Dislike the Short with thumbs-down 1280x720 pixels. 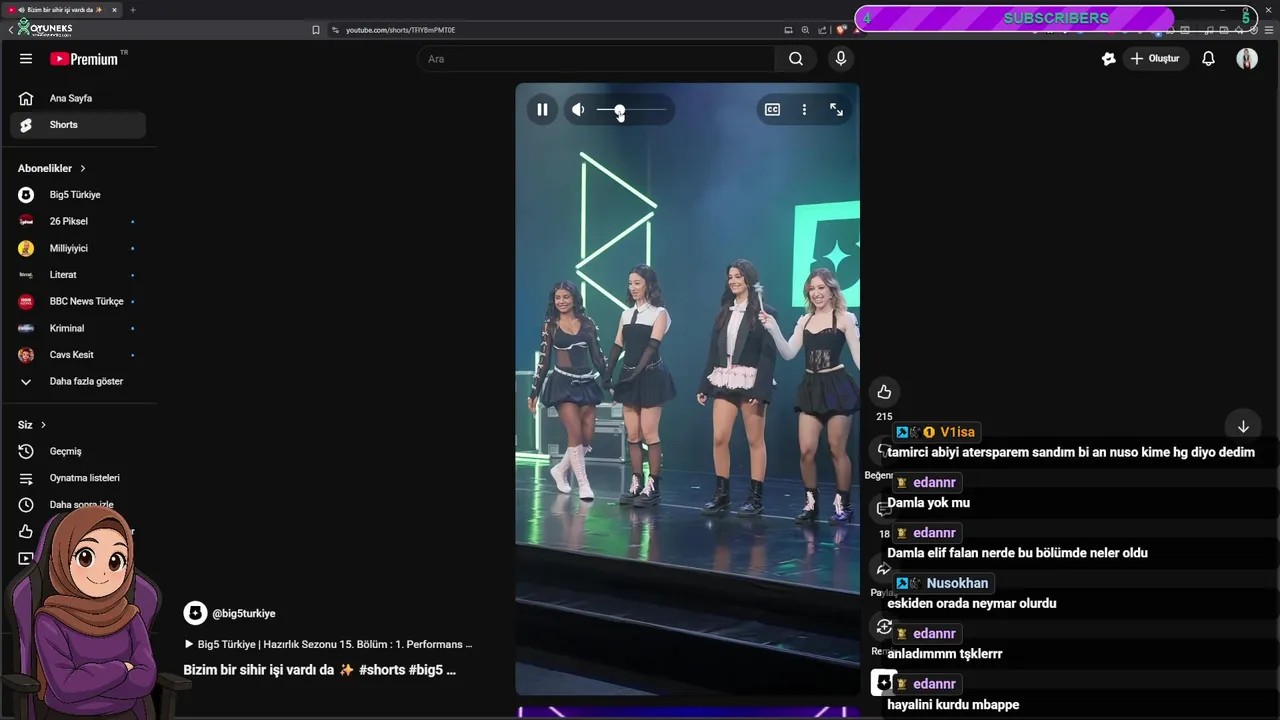tap(884, 450)
